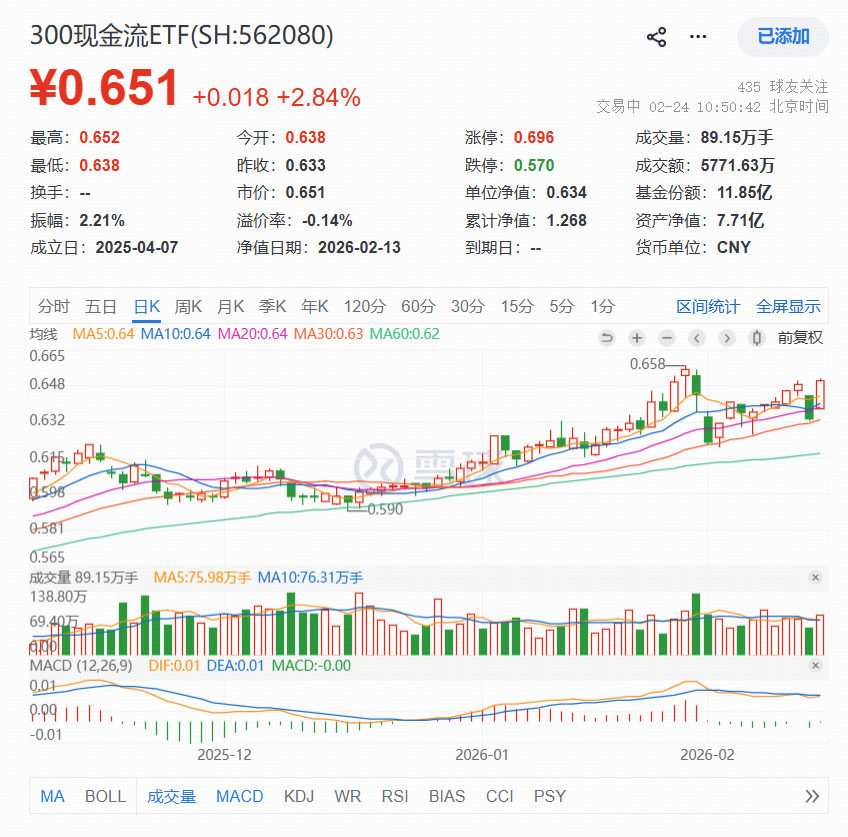Open the more options (…) icon
Screen dimensions: 848x837
[698, 36]
